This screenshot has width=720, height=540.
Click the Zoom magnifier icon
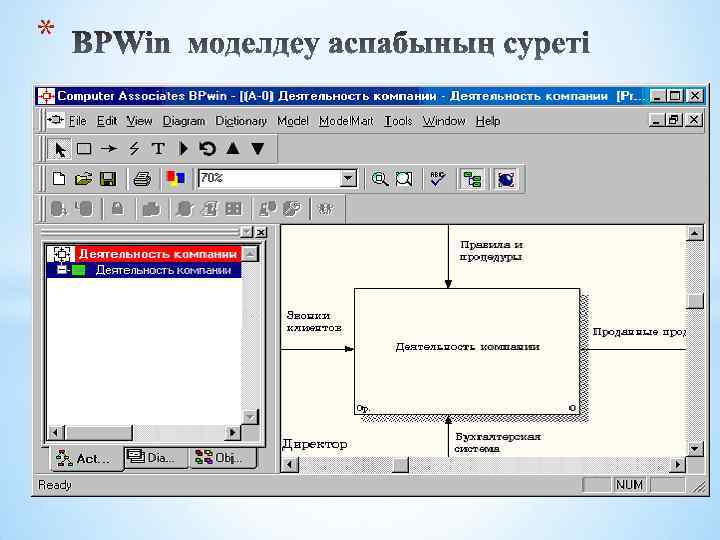(379, 179)
